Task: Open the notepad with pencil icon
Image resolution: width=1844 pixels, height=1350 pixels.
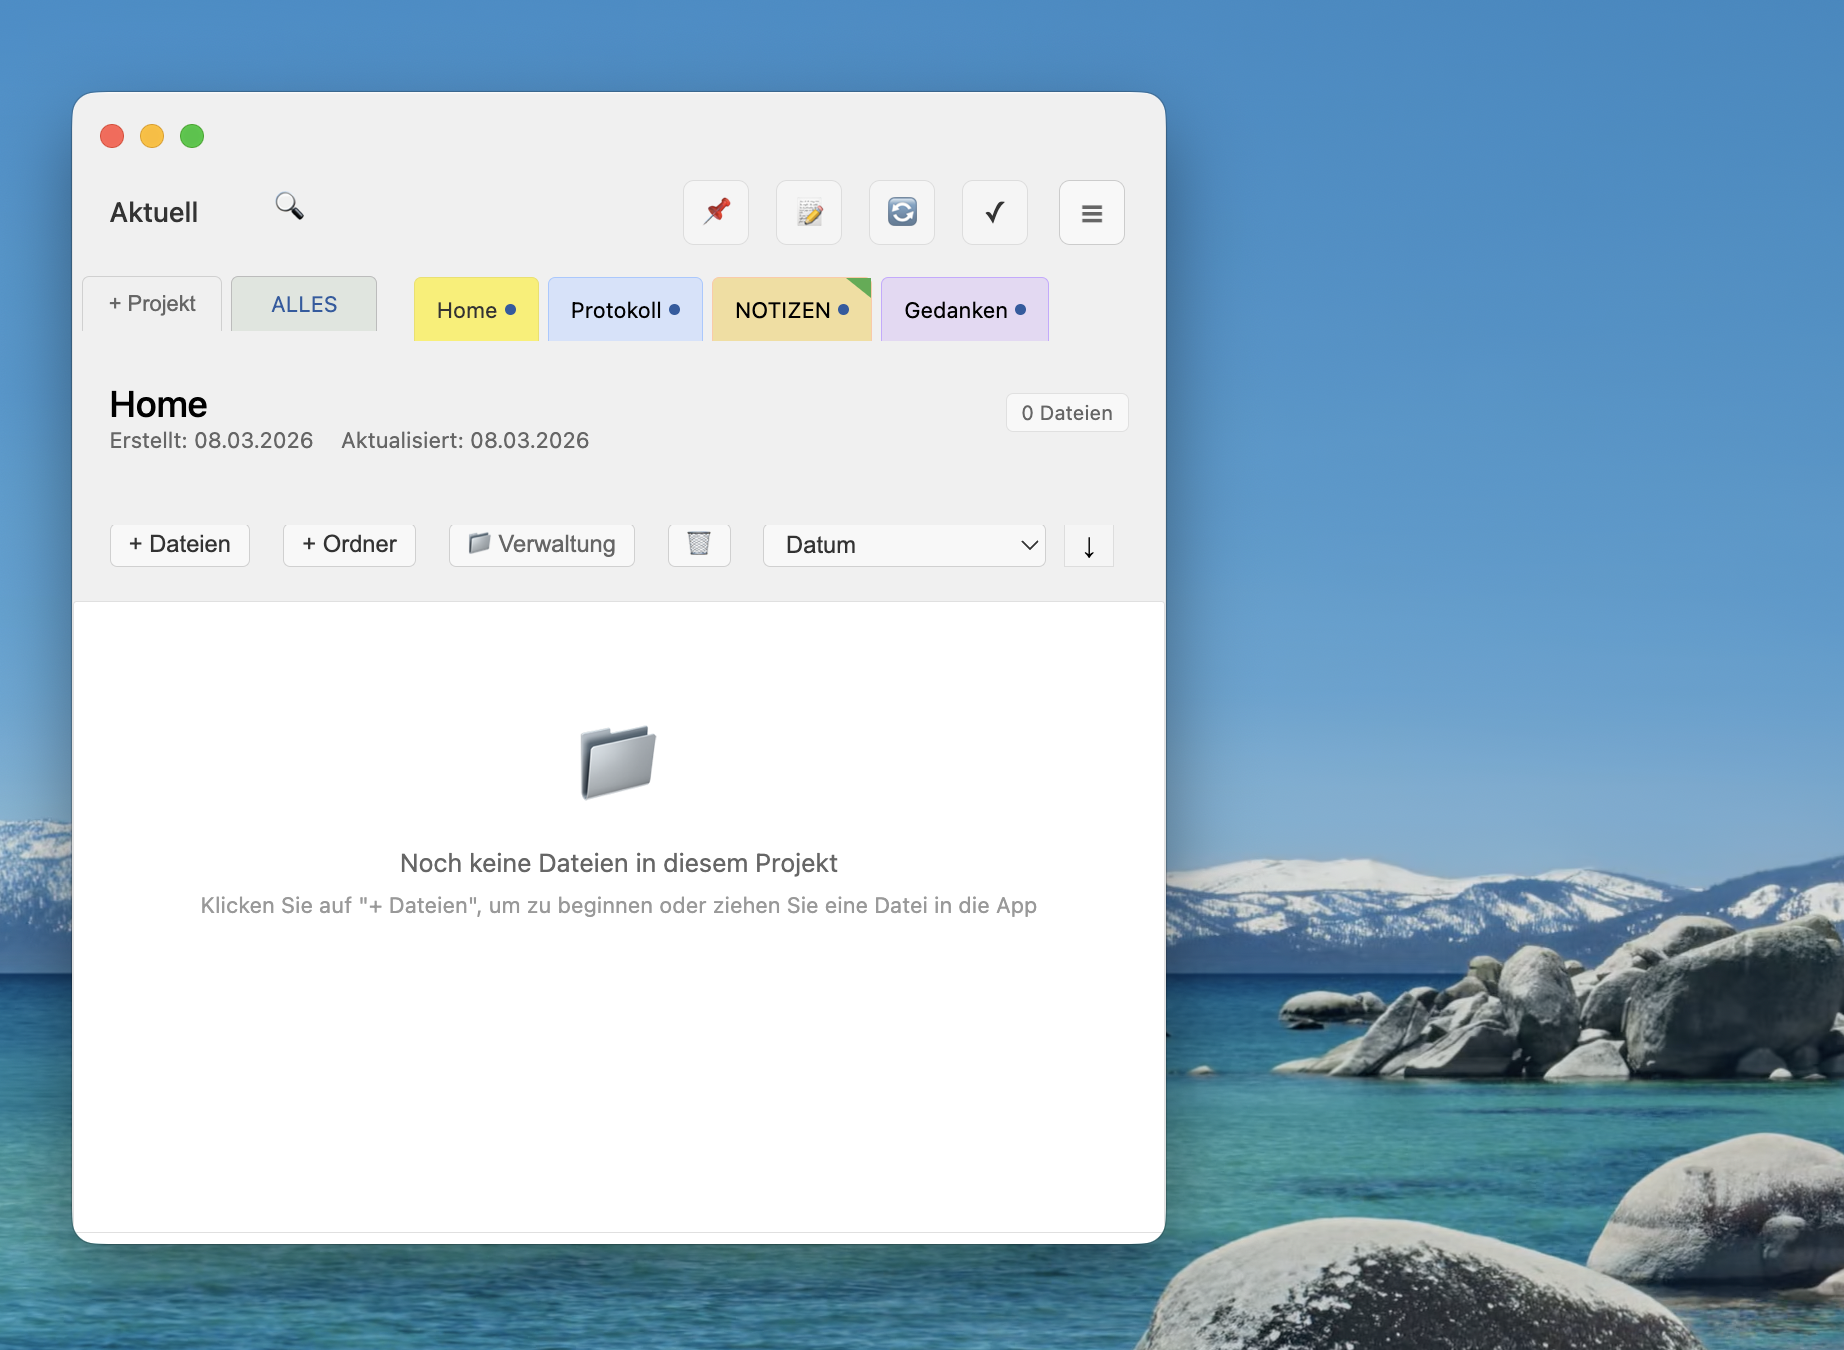Action: click(x=809, y=212)
